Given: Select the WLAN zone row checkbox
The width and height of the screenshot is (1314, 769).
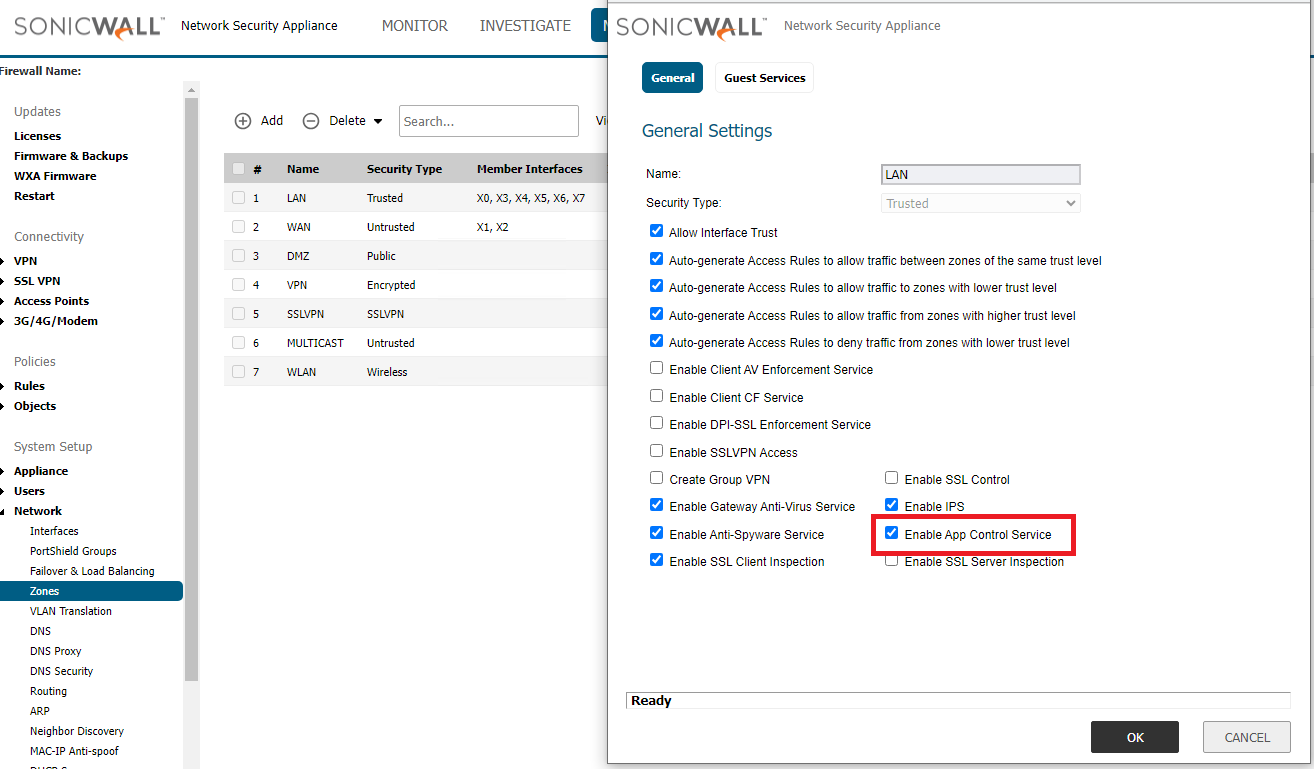Looking at the screenshot, I should click(238, 372).
